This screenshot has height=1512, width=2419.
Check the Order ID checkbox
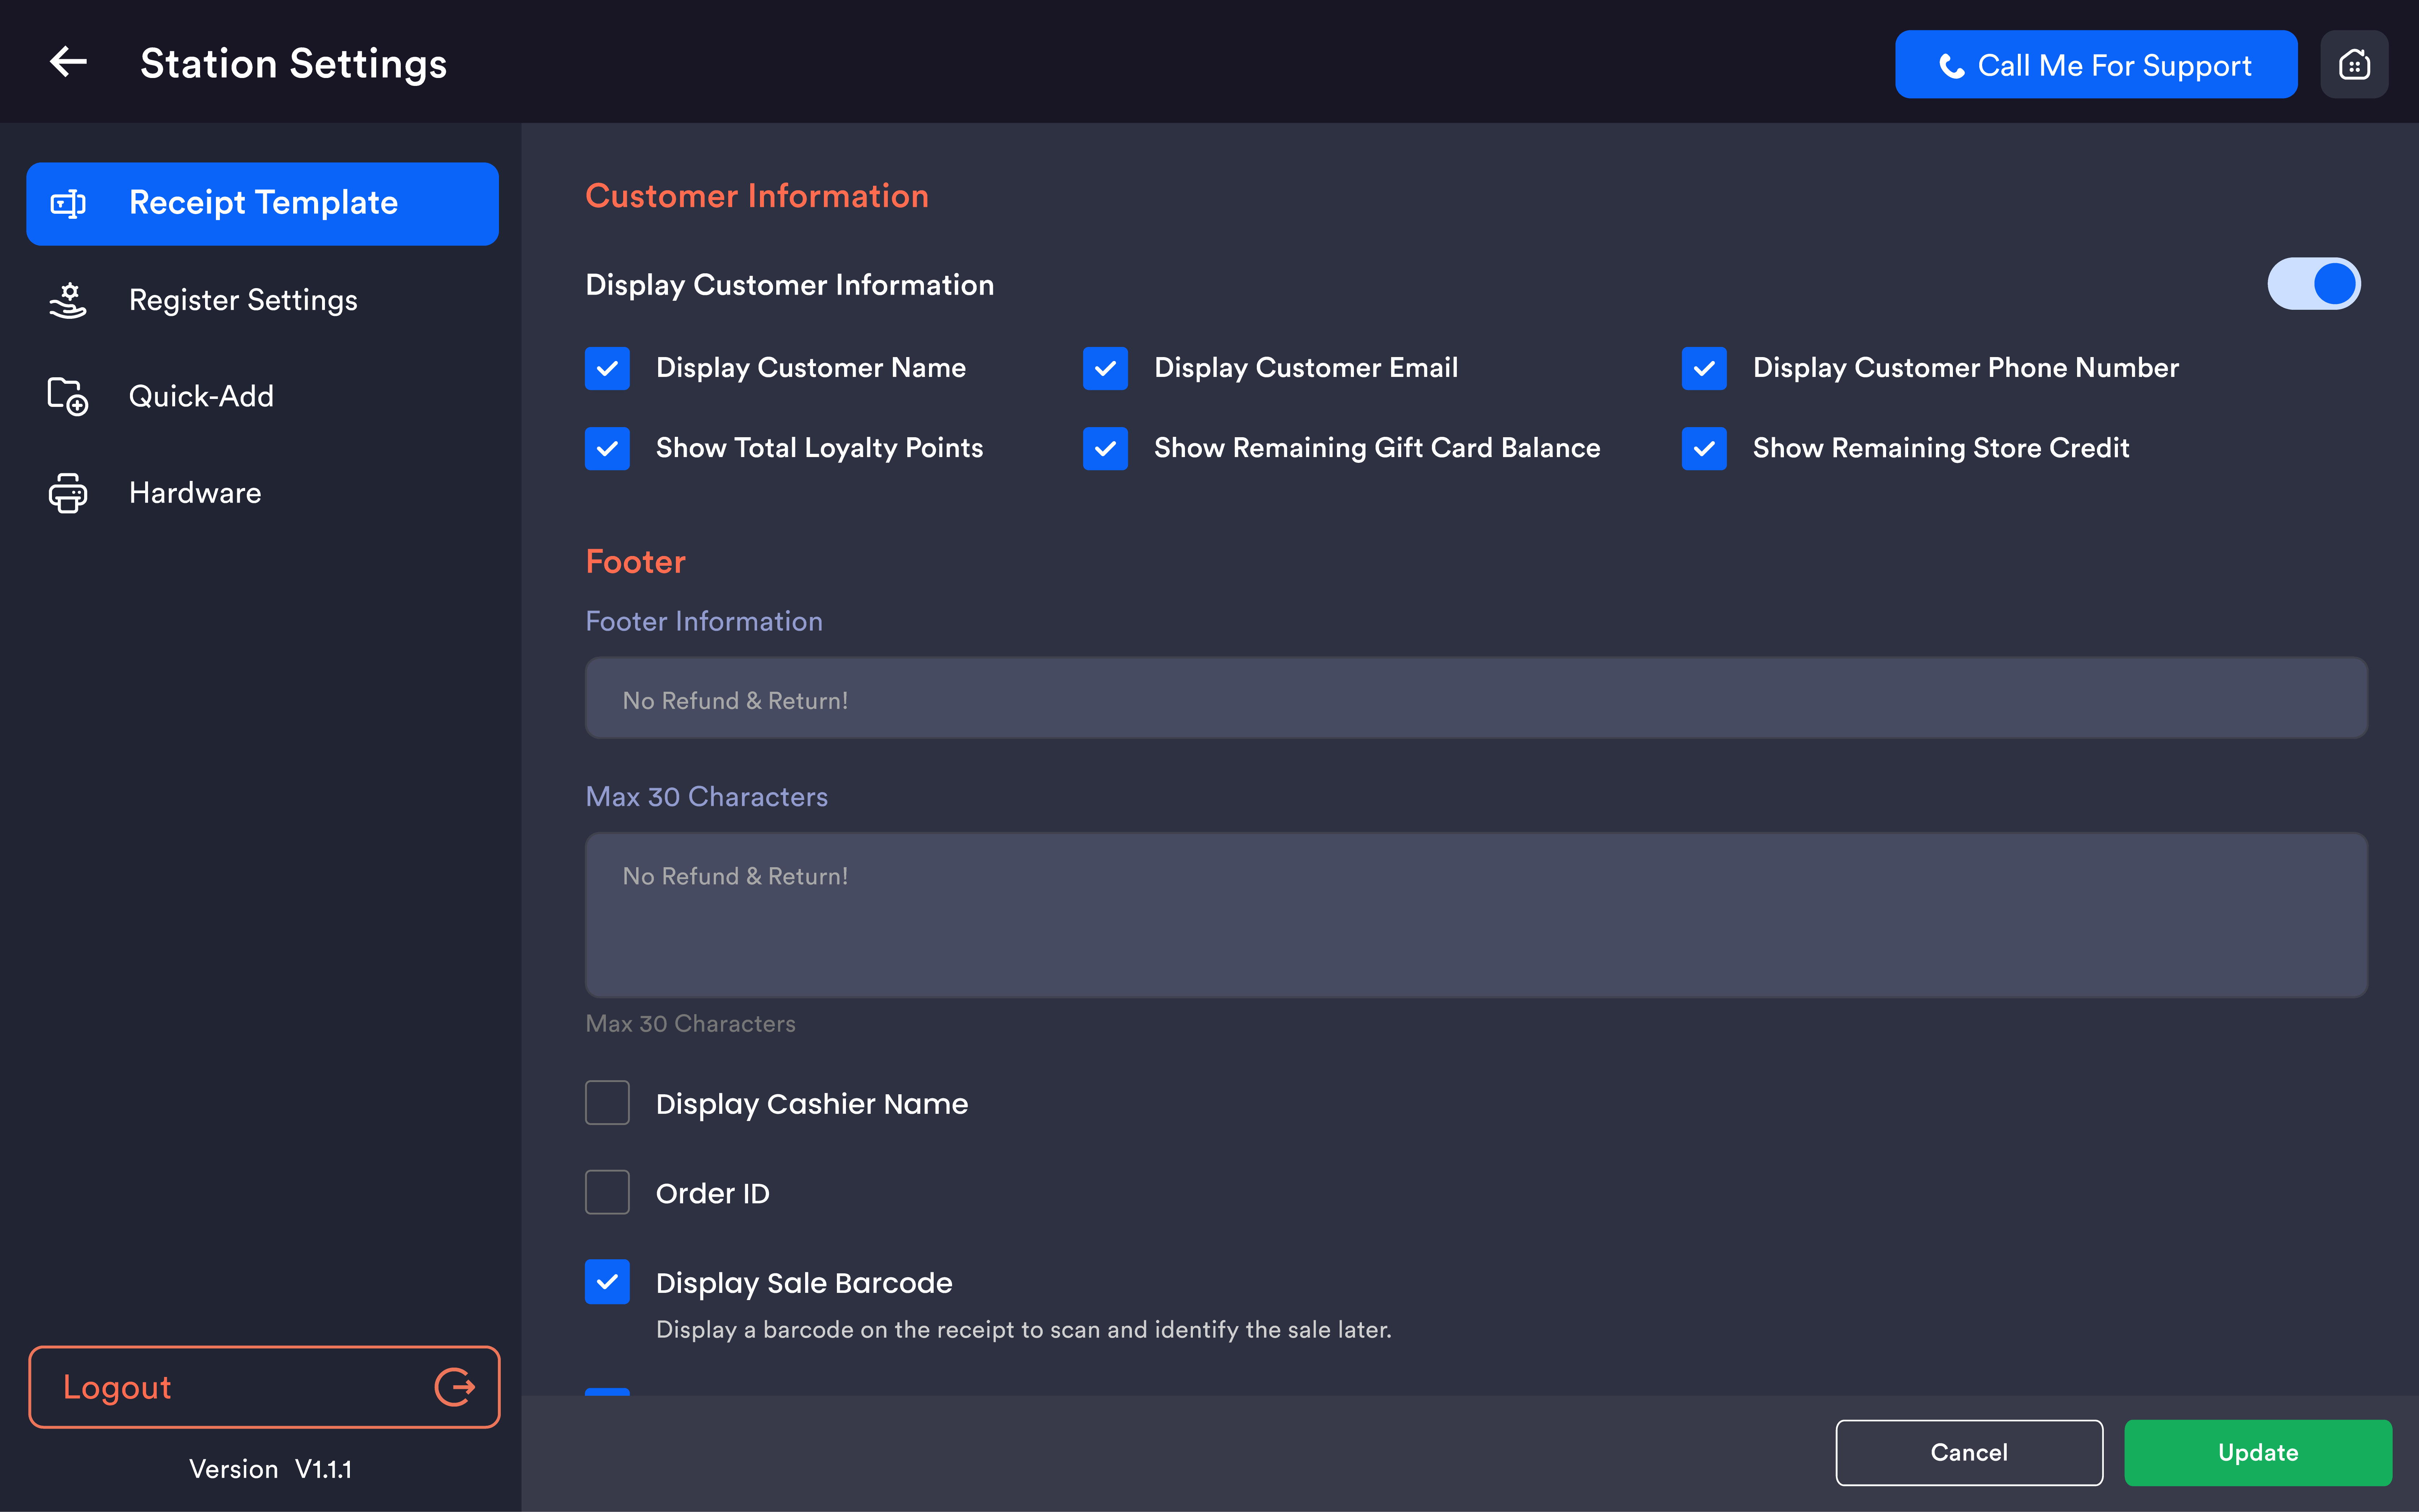tap(607, 1192)
